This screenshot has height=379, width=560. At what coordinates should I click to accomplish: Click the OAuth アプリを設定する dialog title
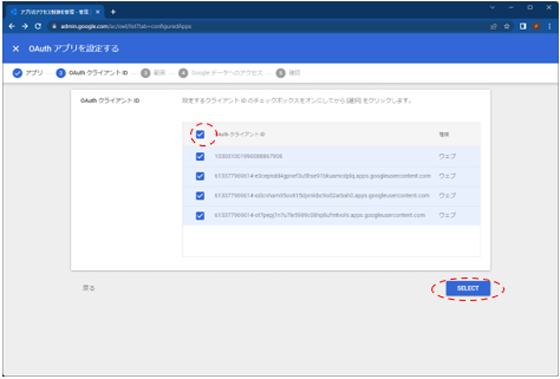point(74,49)
